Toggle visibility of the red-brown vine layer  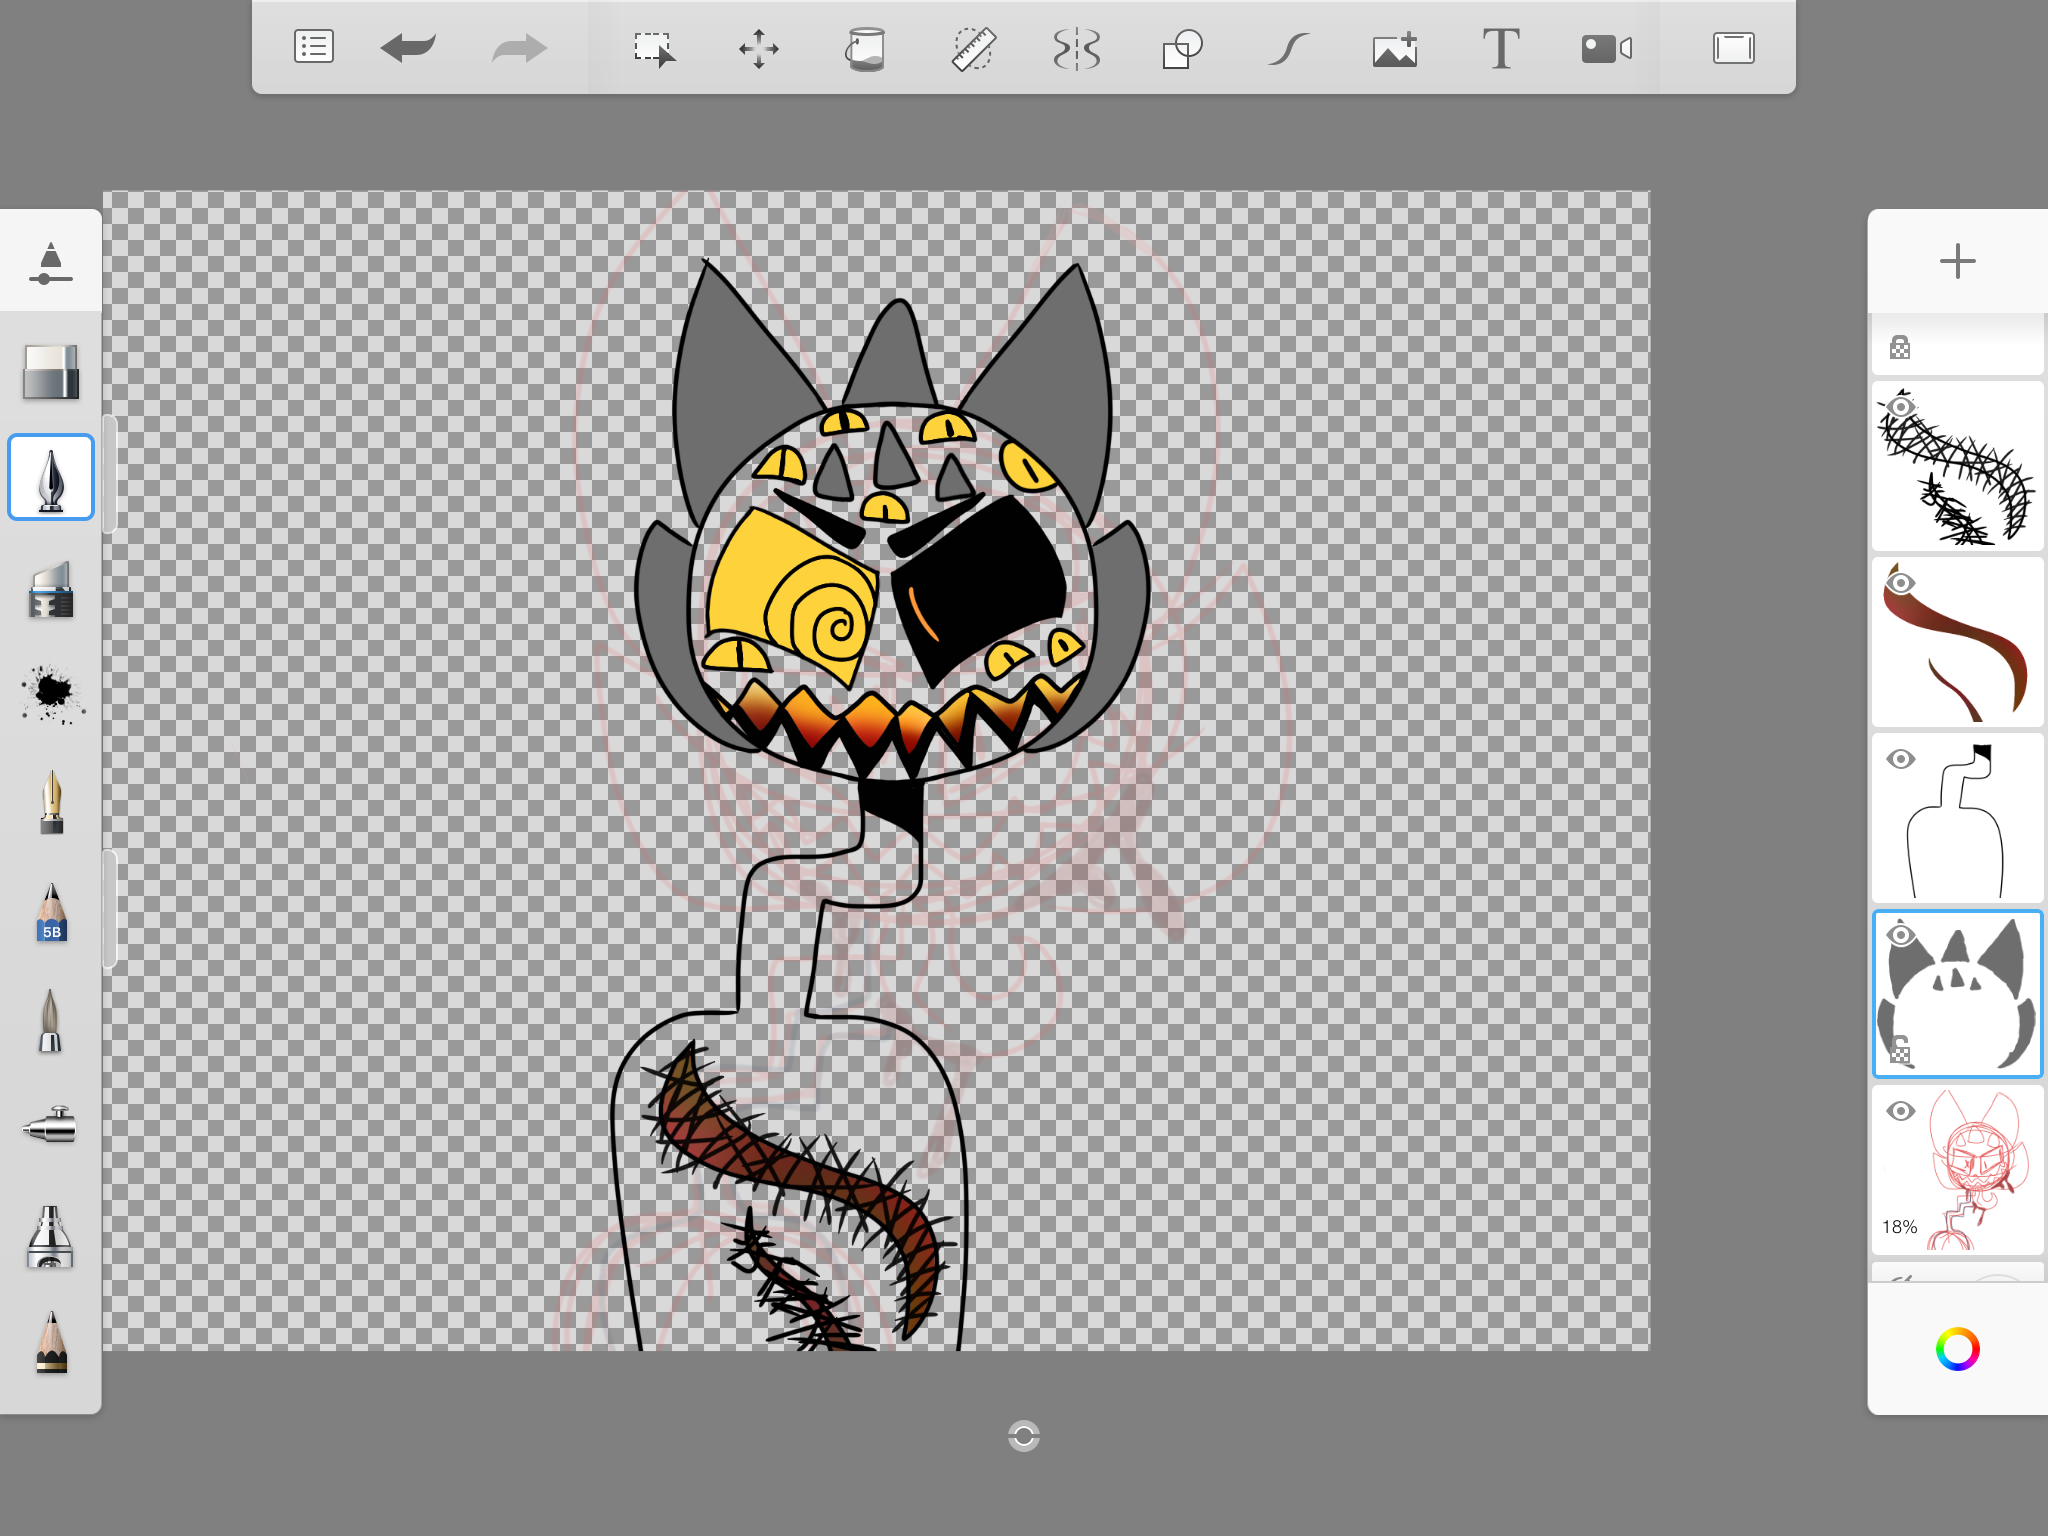[1900, 583]
